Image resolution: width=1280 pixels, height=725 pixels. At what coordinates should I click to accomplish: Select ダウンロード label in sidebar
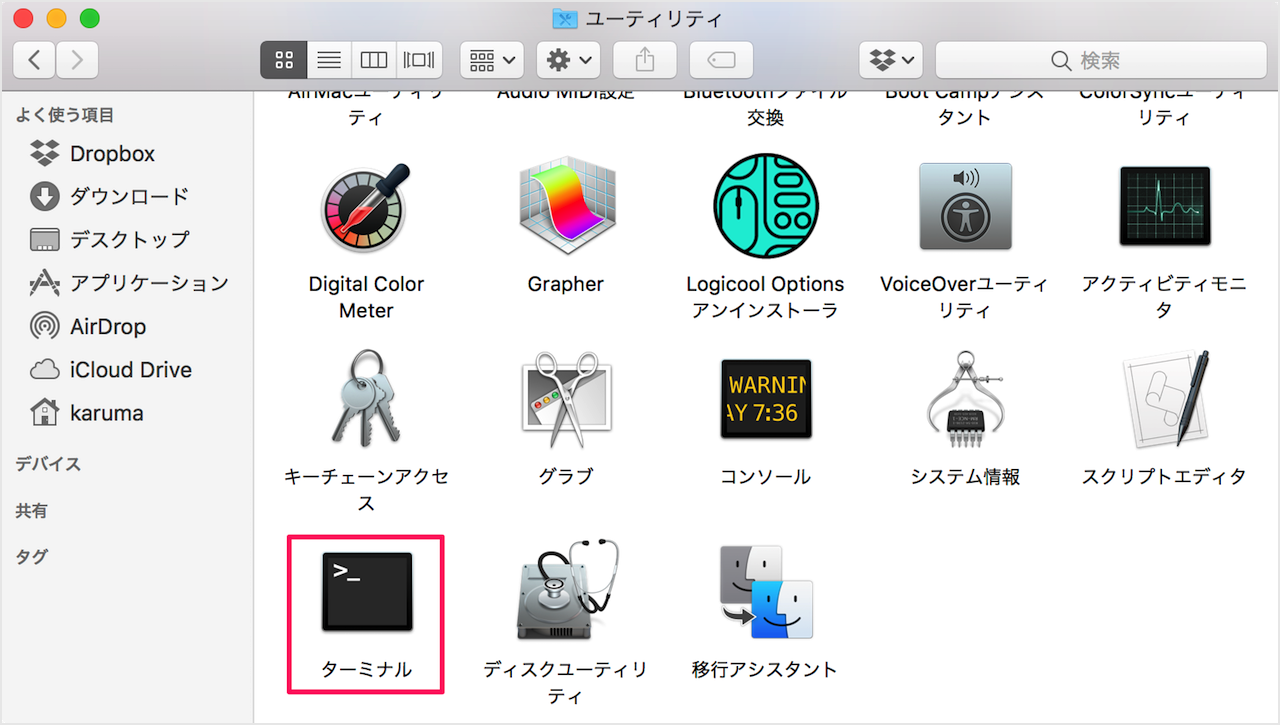[129, 196]
